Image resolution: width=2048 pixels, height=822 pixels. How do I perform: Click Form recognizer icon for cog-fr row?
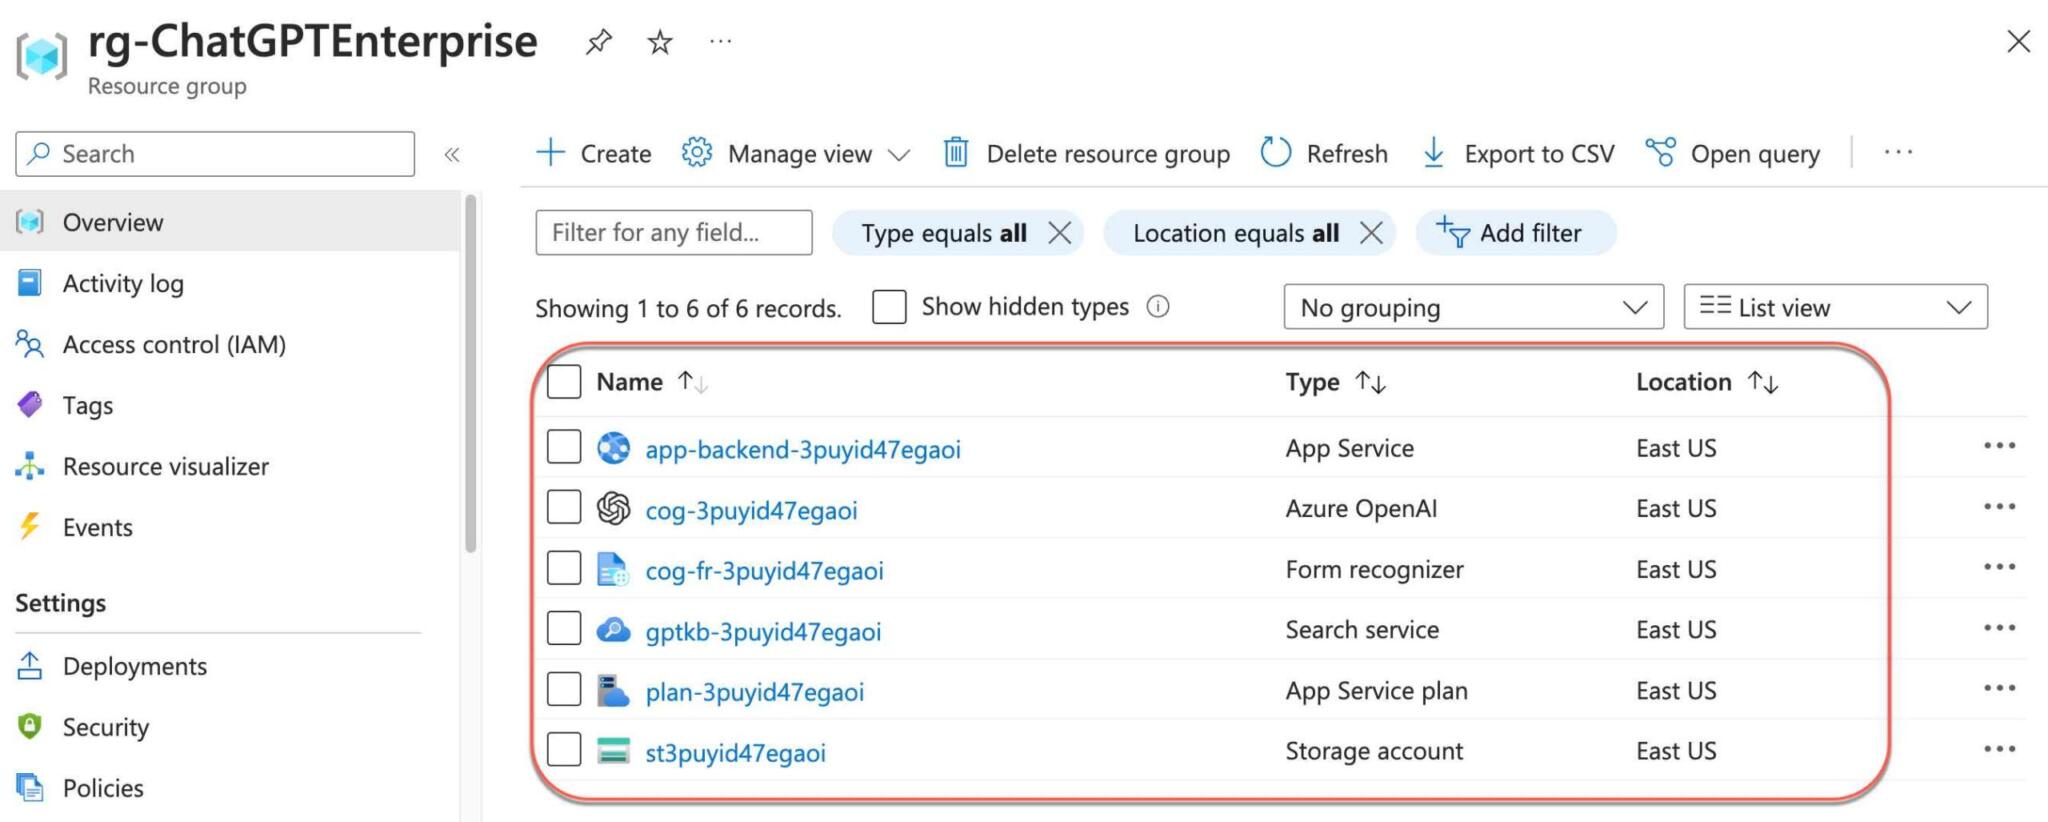[613, 570]
